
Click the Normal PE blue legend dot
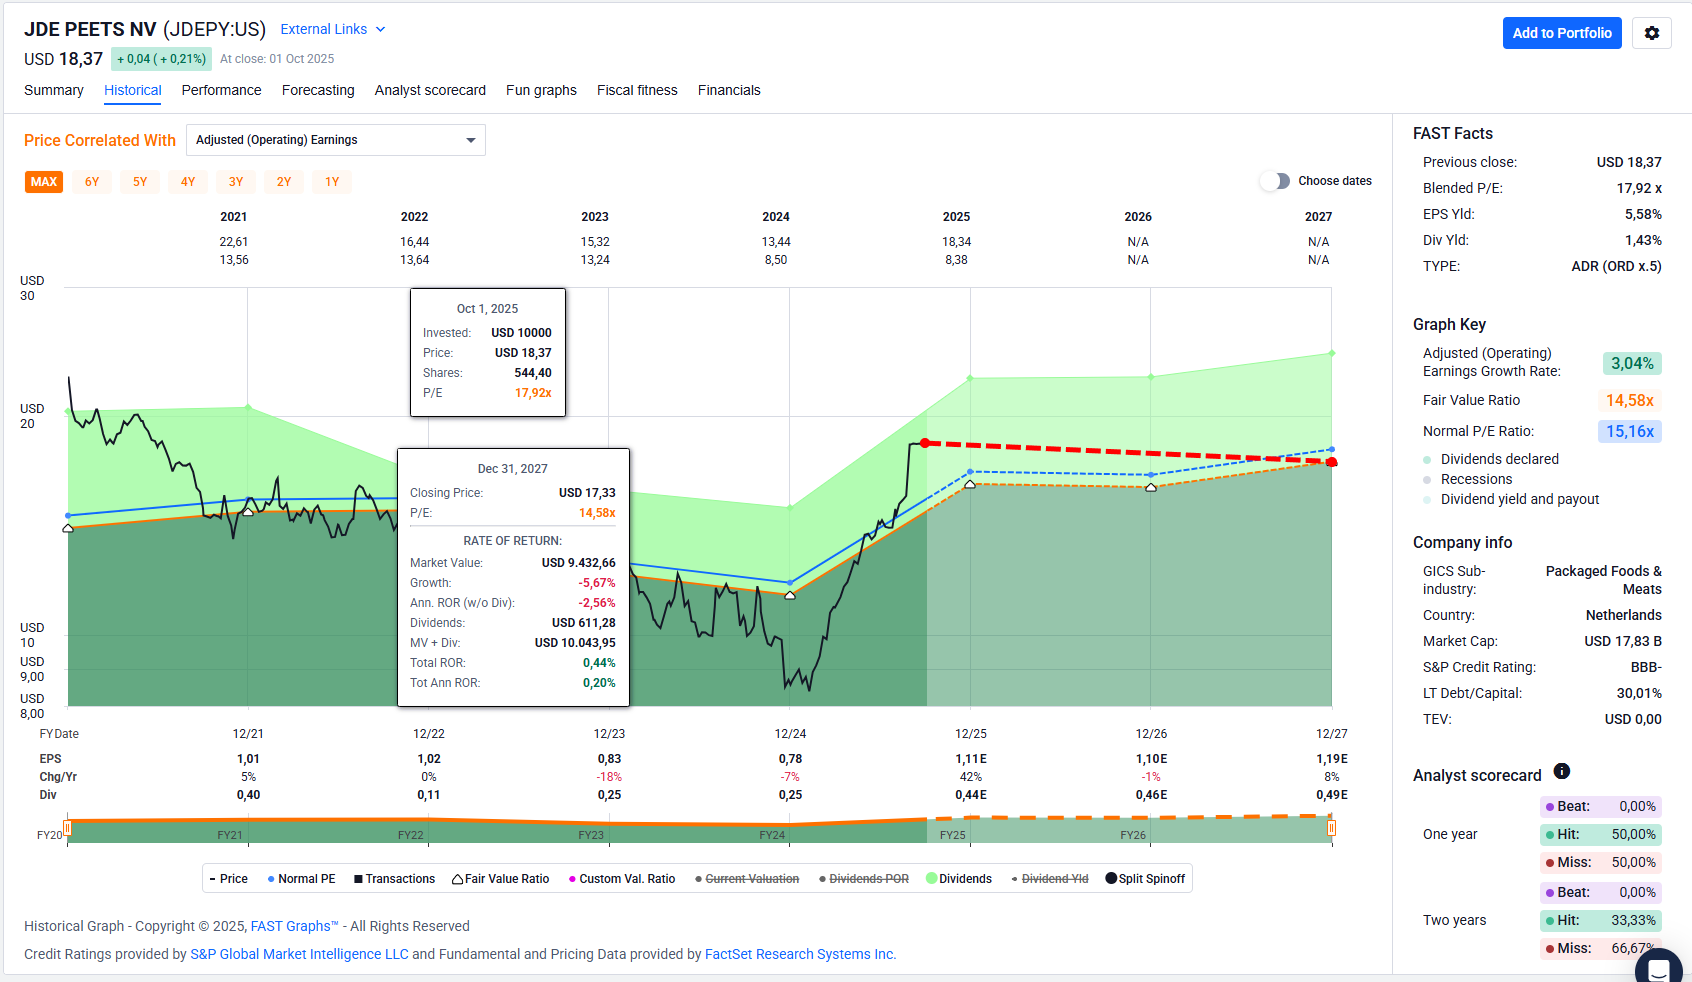pos(271,879)
